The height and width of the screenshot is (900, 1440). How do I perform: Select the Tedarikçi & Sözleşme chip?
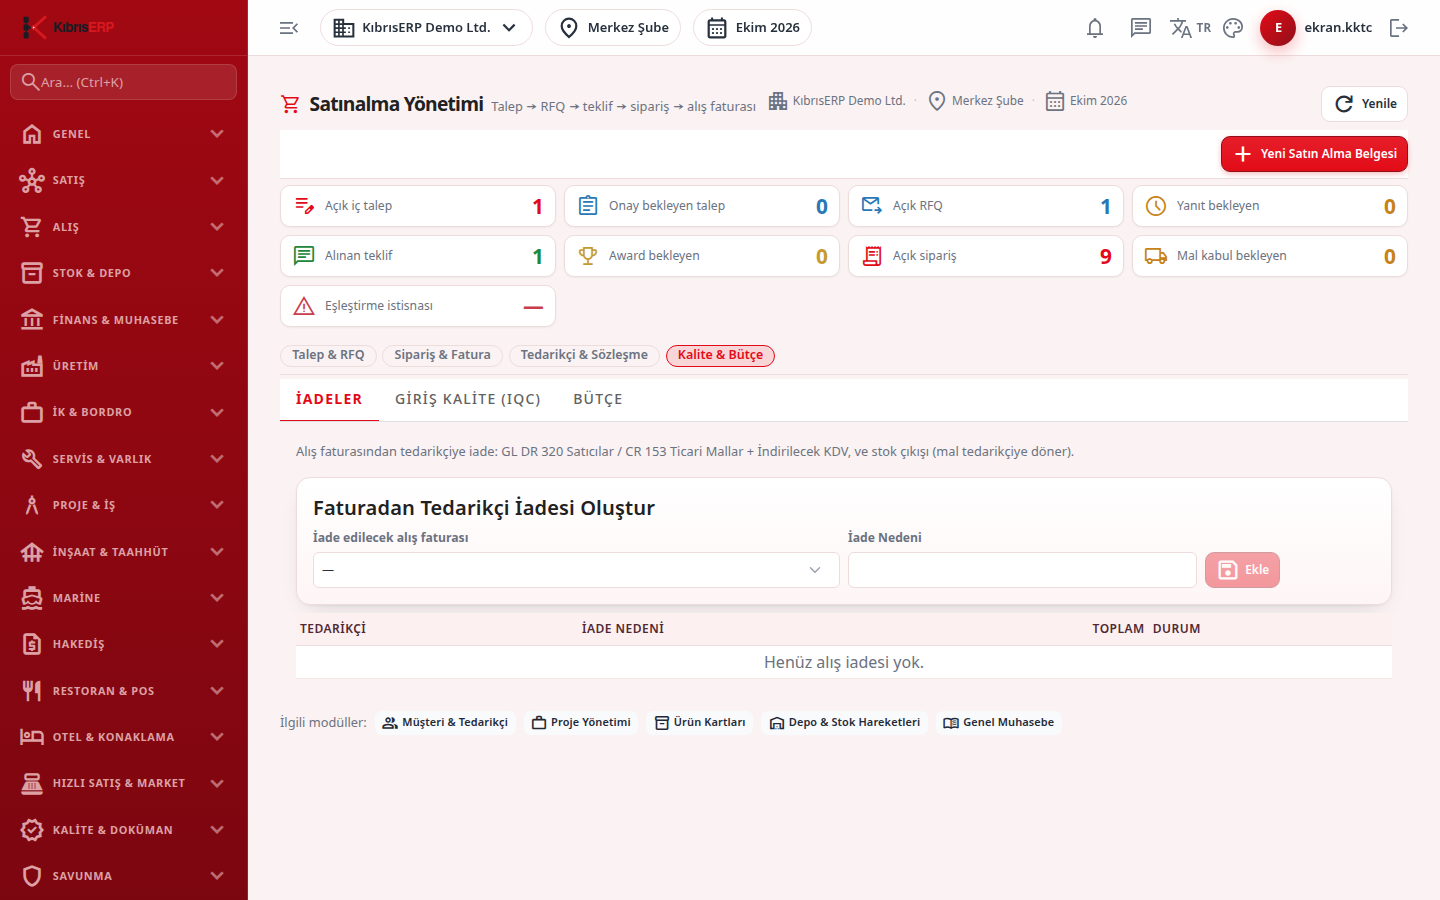pyautogui.click(x=584, y=355)
